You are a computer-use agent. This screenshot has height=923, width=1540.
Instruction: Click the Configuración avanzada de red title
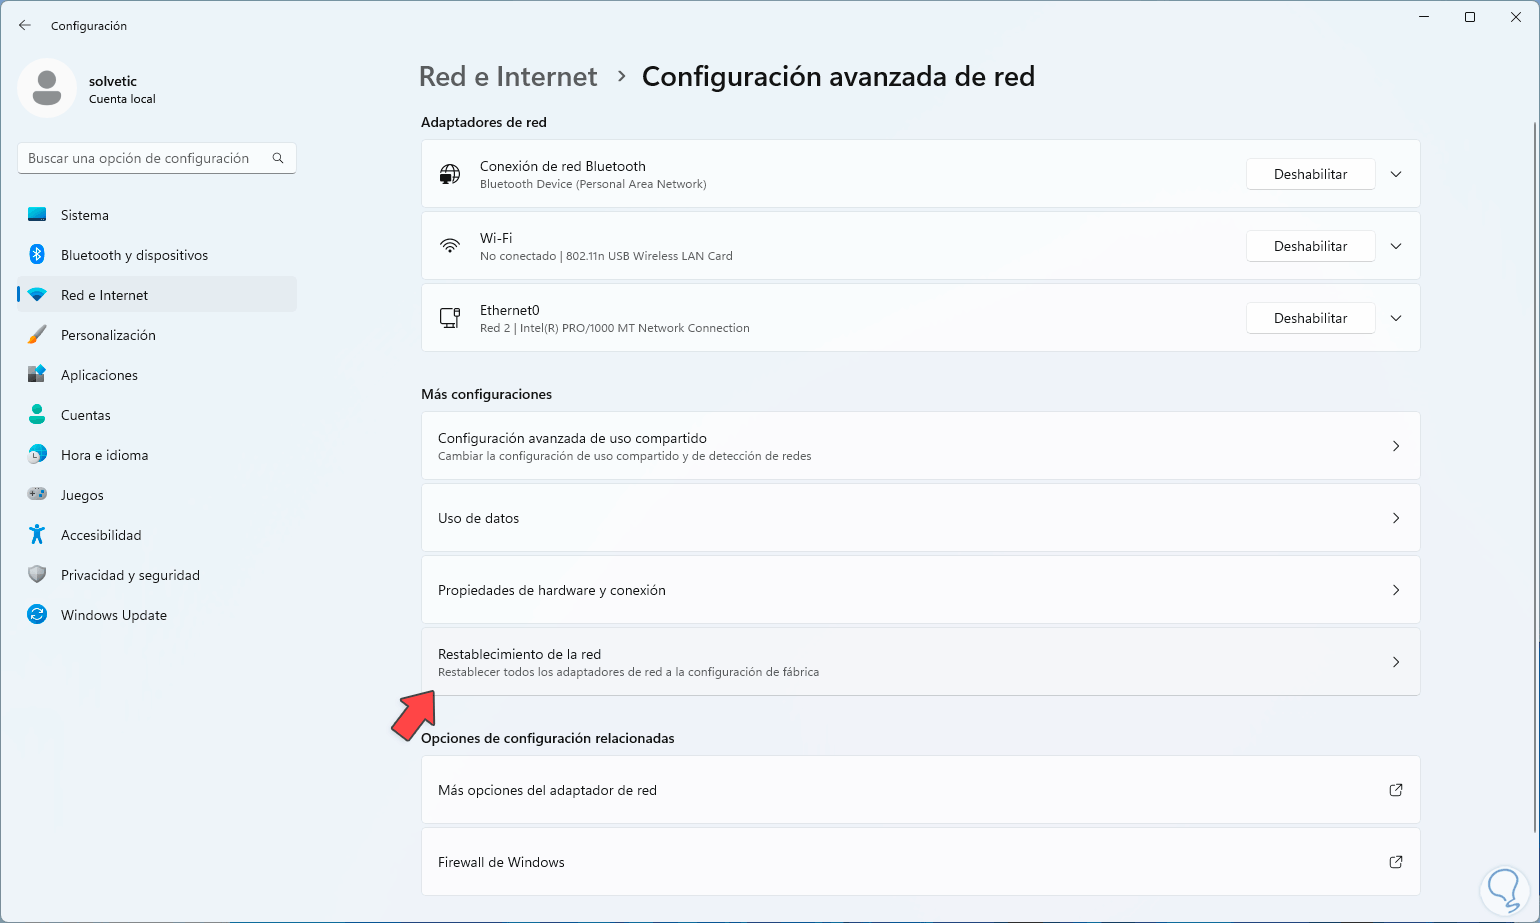coord(838,77)
